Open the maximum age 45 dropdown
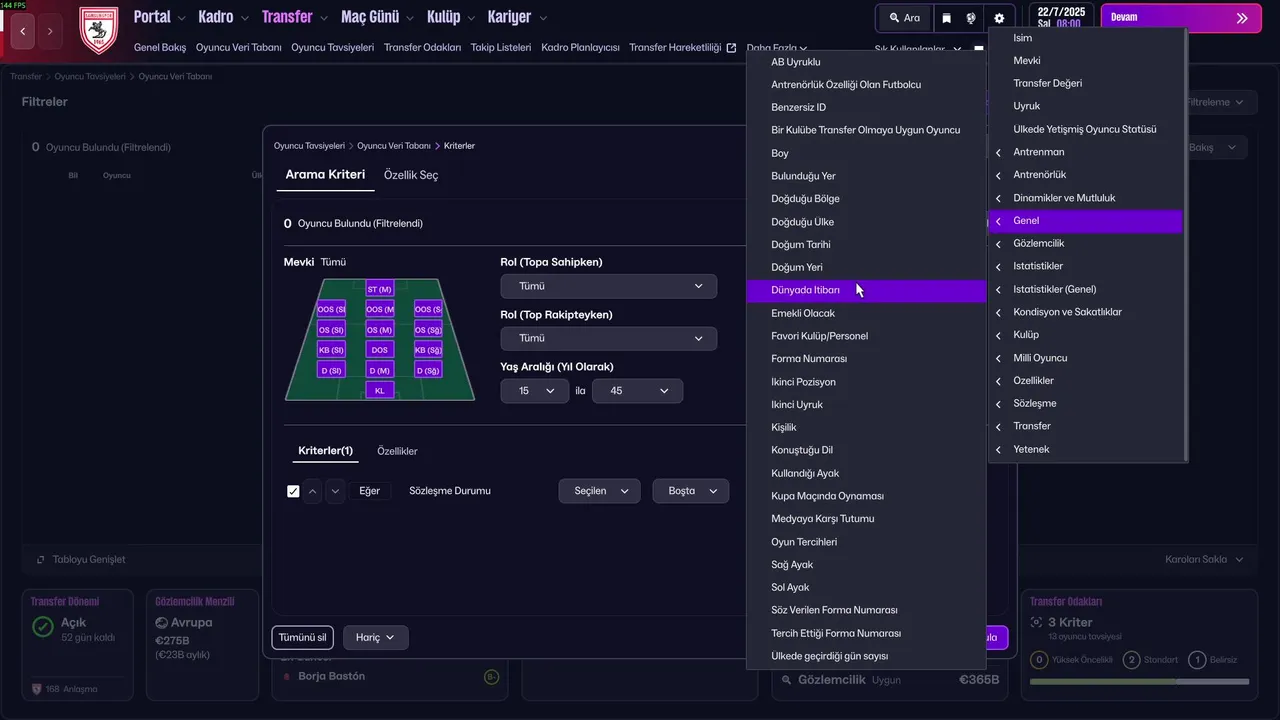 638,391
